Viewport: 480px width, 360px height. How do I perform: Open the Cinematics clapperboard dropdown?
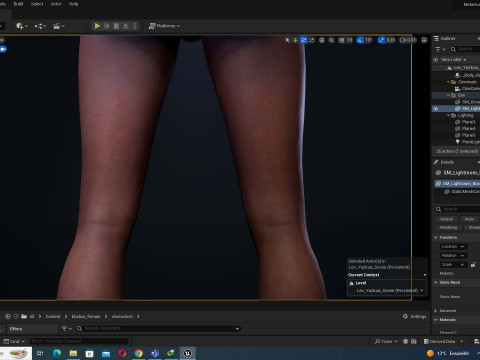59,26
